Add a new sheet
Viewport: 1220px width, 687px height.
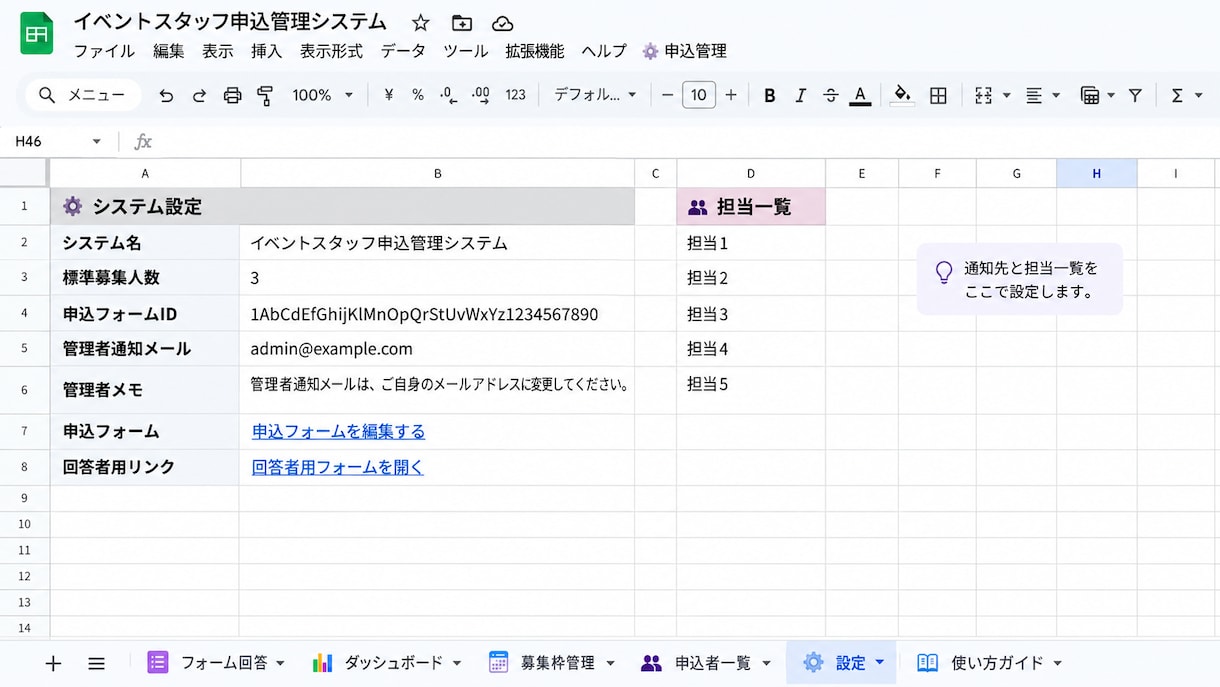coord(53,663)
